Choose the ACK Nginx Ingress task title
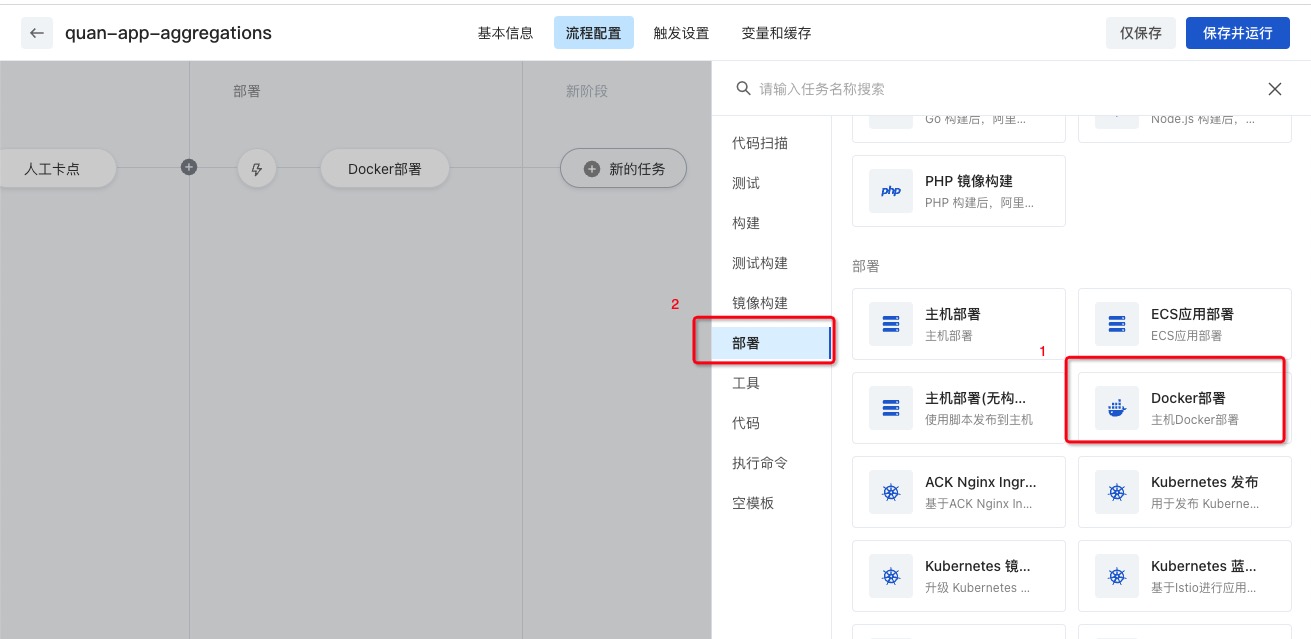1311x639 pixels. (x=980, y=483)
